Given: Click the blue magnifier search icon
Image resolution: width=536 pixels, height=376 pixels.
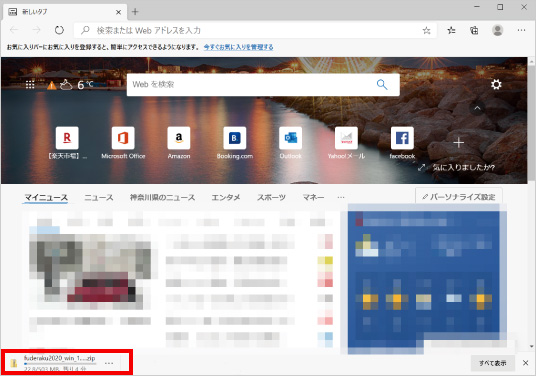Looking at the screenshot, I should [x=382, y=84].
